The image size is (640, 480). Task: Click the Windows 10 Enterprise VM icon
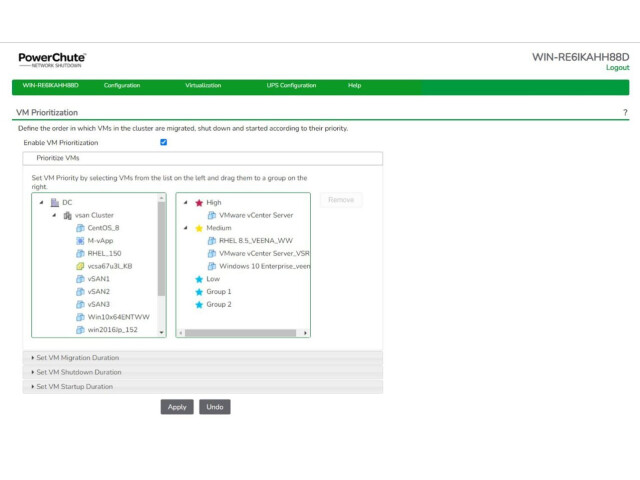click(212, 266)
